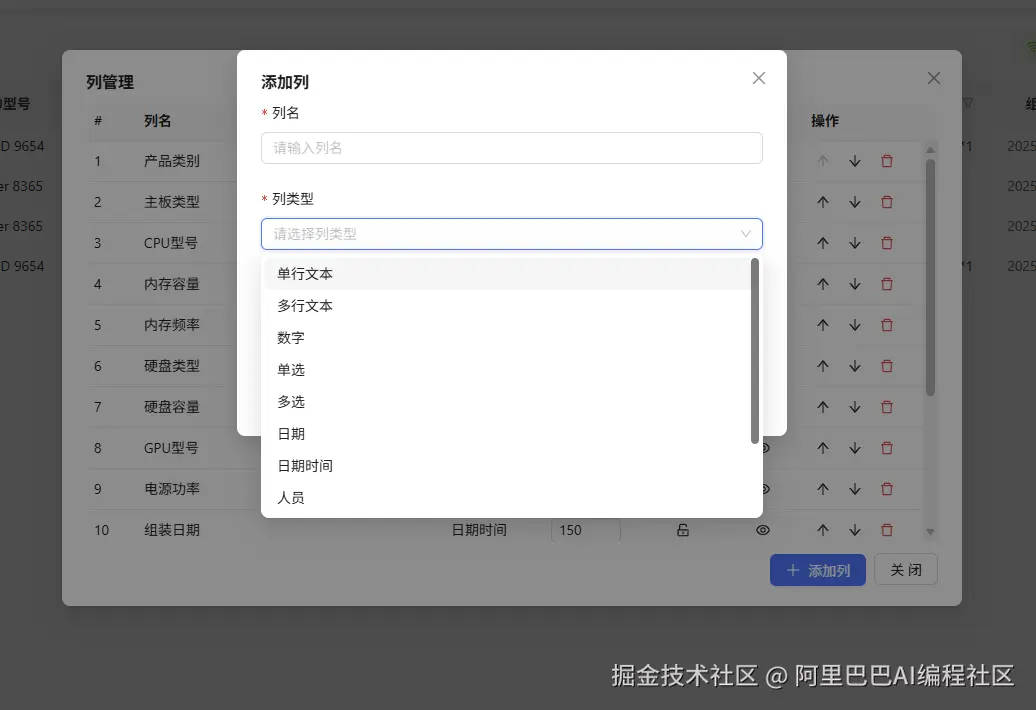This screenshot has width=1036, height=710.
Task: Delete the CPU型号 column
Action: pos(887,243)
